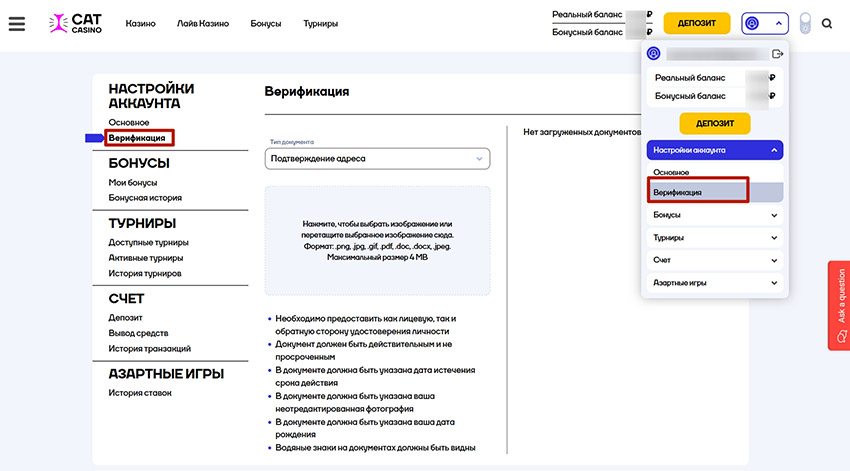The height and width of the screenshot is (471, 850).
Task: Open the Ask a question chat widget
Action: [x=839, y=305]
